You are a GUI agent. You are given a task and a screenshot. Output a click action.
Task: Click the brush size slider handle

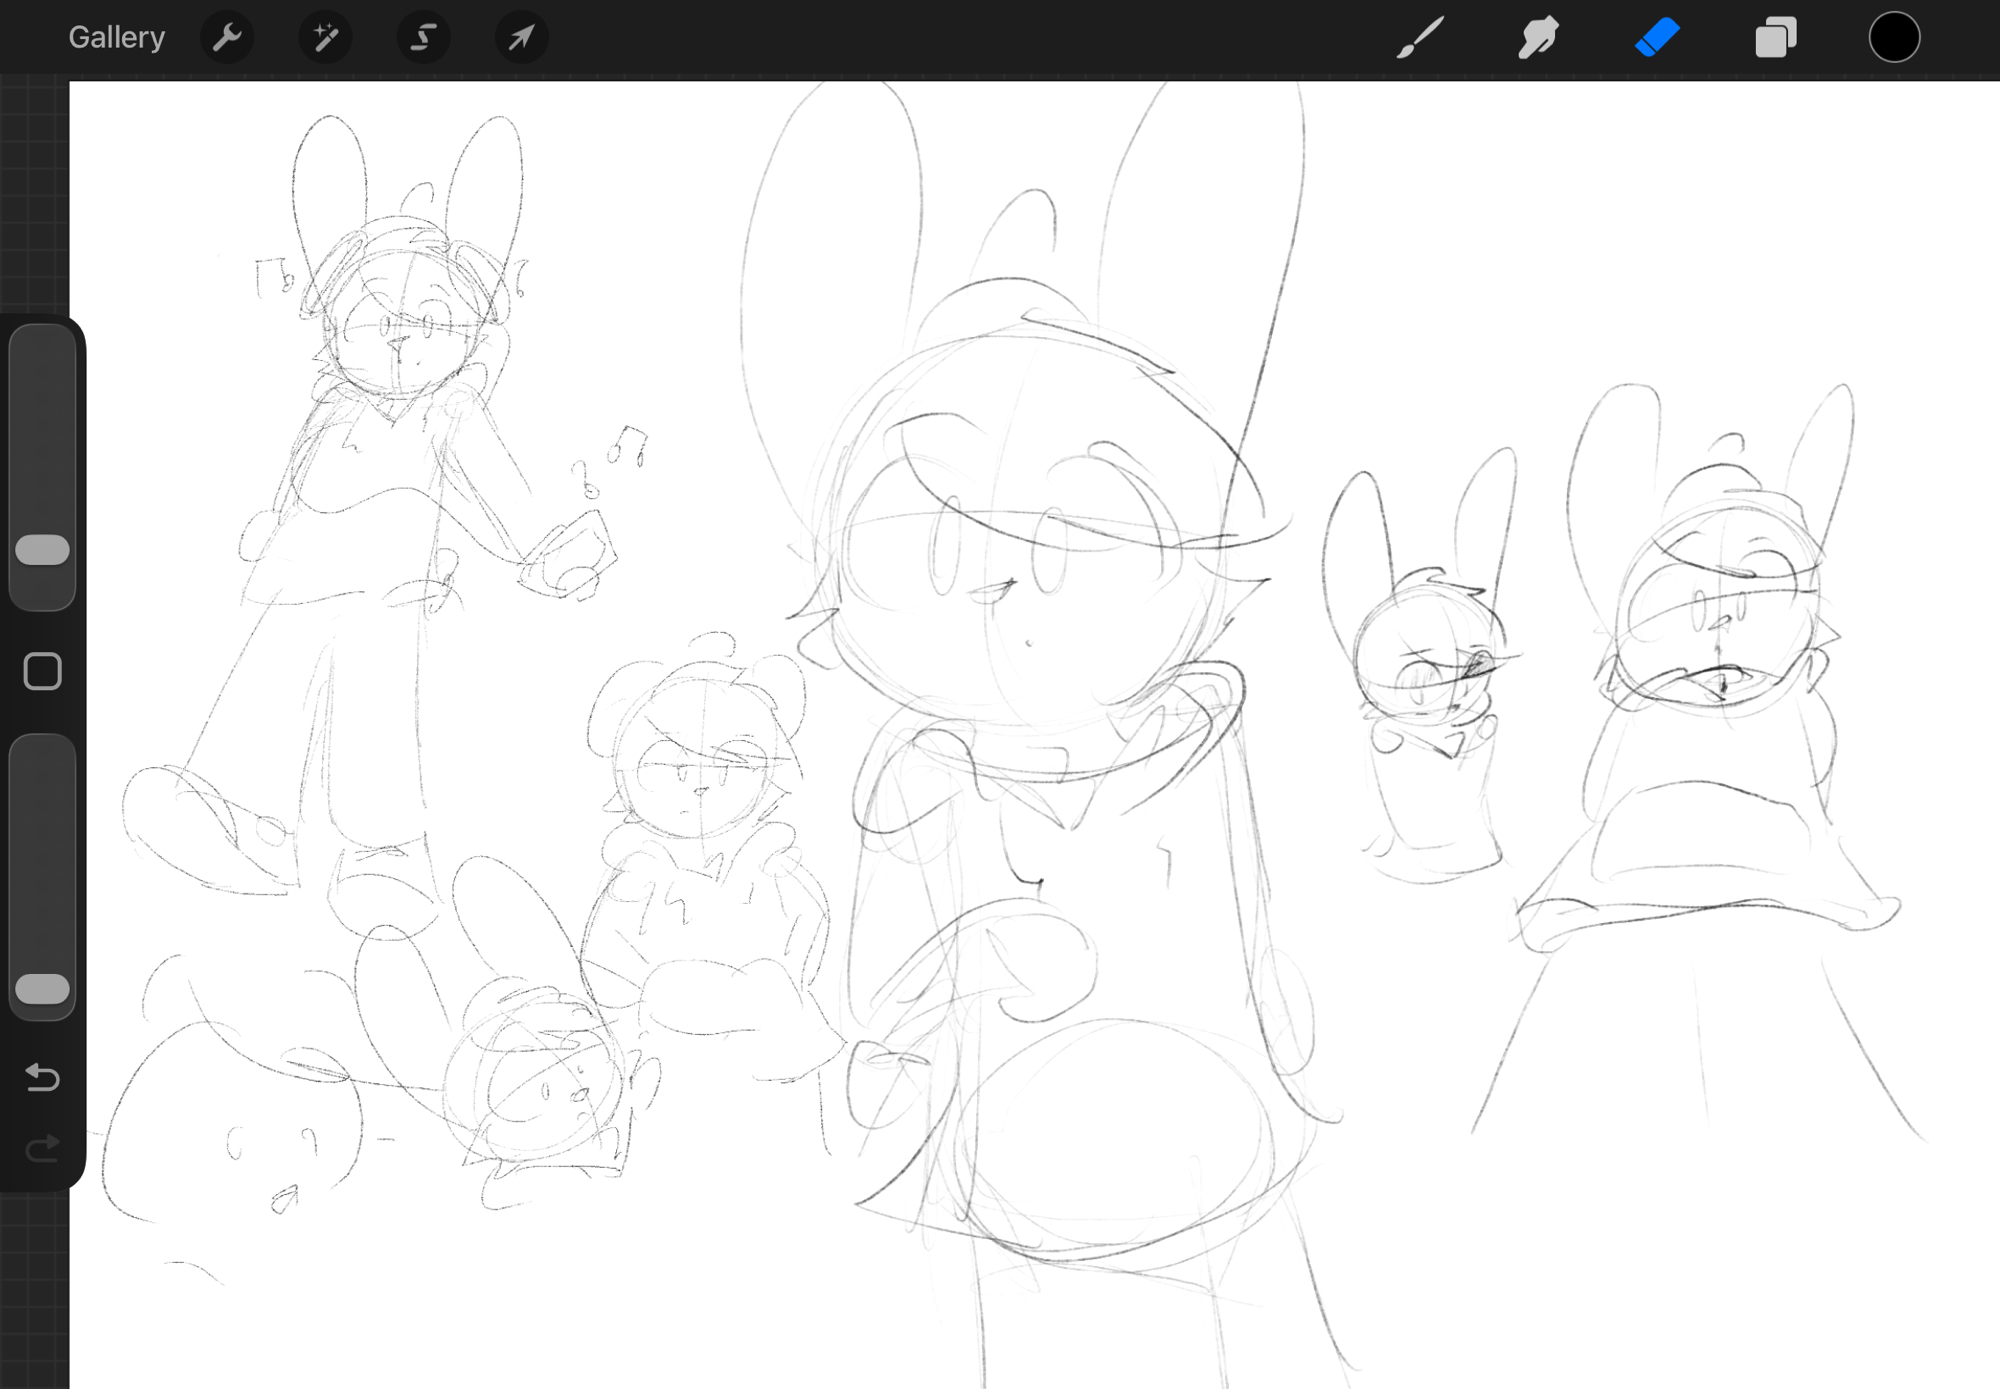(x=42, y=550)
